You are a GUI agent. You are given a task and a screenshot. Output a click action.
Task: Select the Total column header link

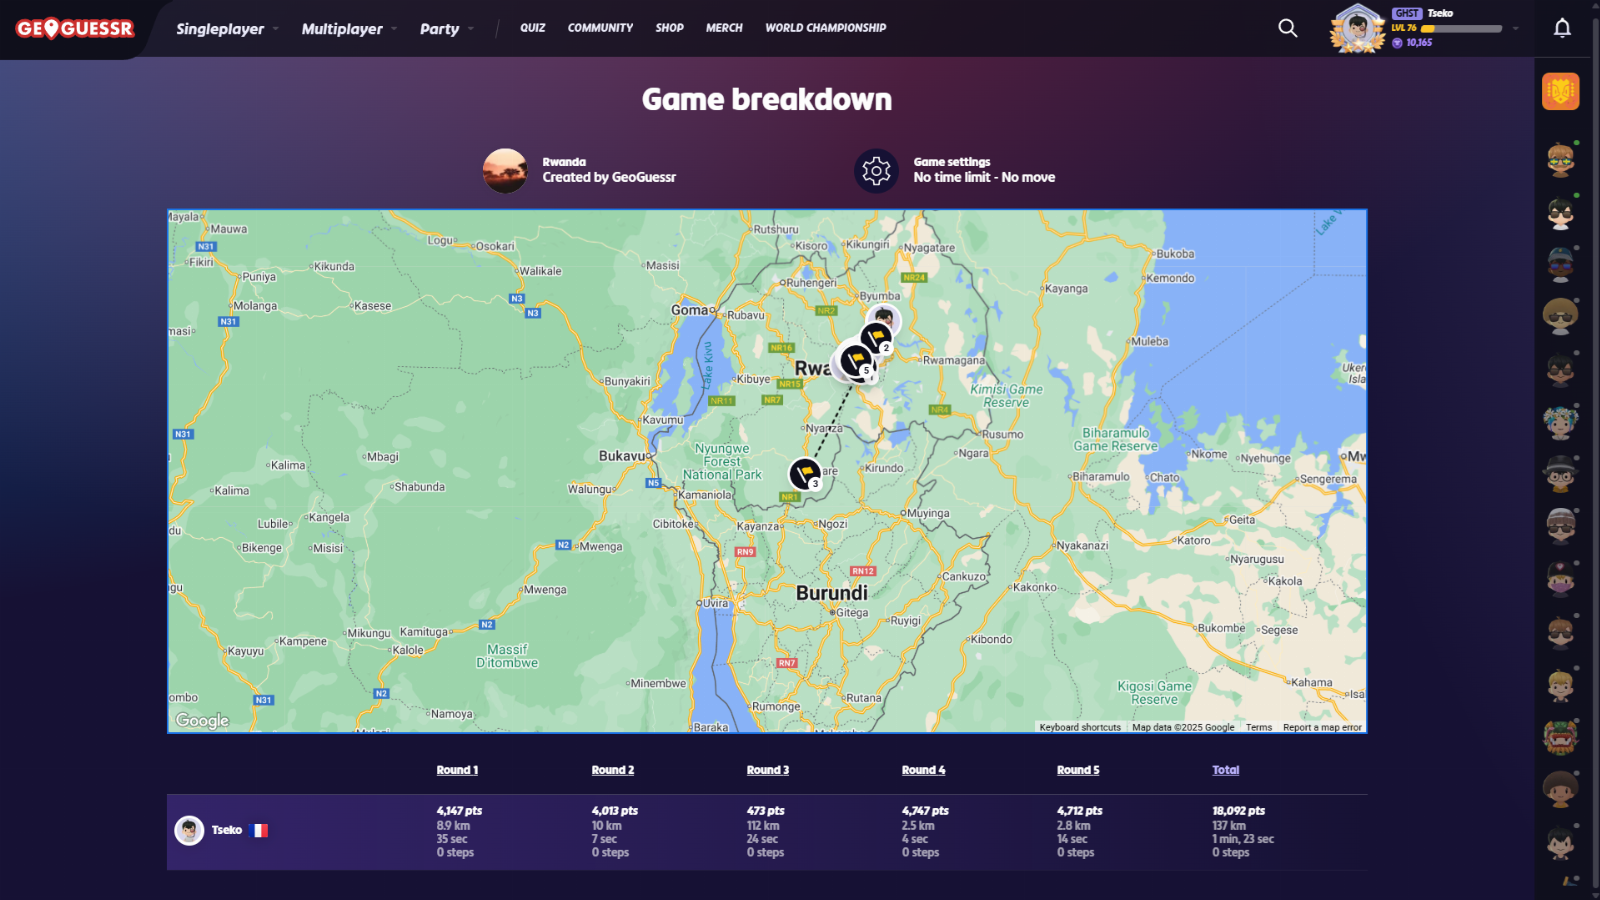click(x=1225, y=770)
